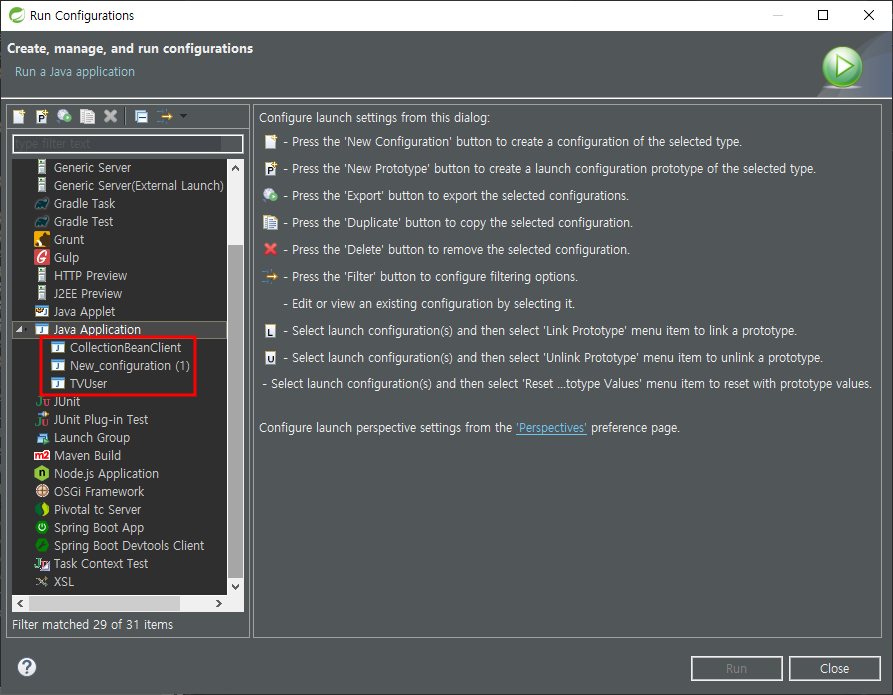Close the Run Configurations window

pos(869,15)
